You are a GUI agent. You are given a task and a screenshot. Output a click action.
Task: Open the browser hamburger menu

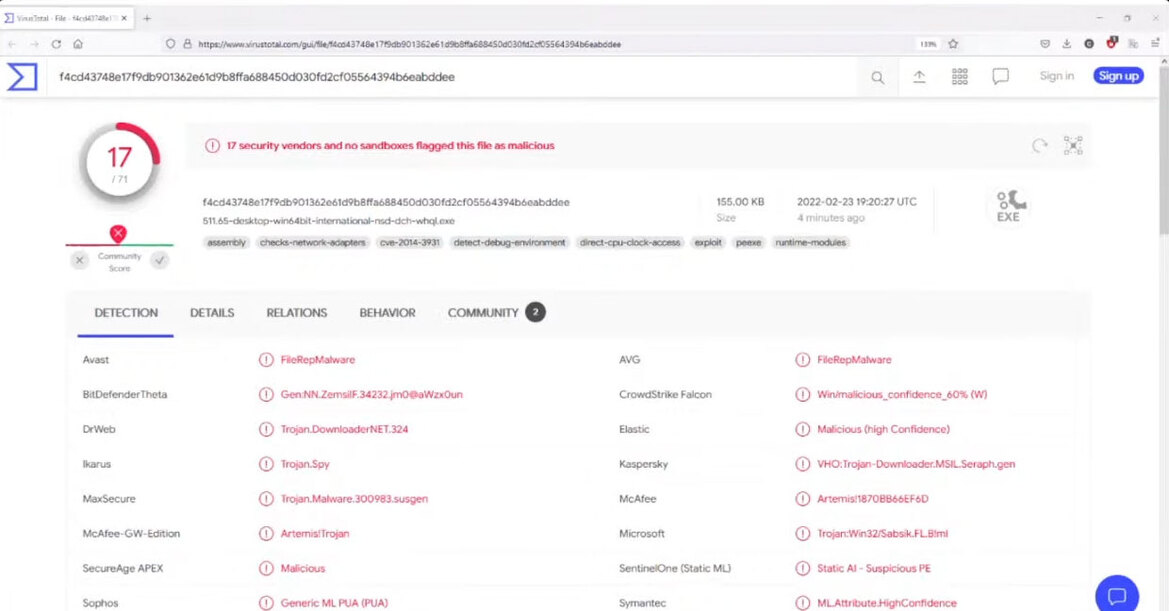coord(1155,44)
